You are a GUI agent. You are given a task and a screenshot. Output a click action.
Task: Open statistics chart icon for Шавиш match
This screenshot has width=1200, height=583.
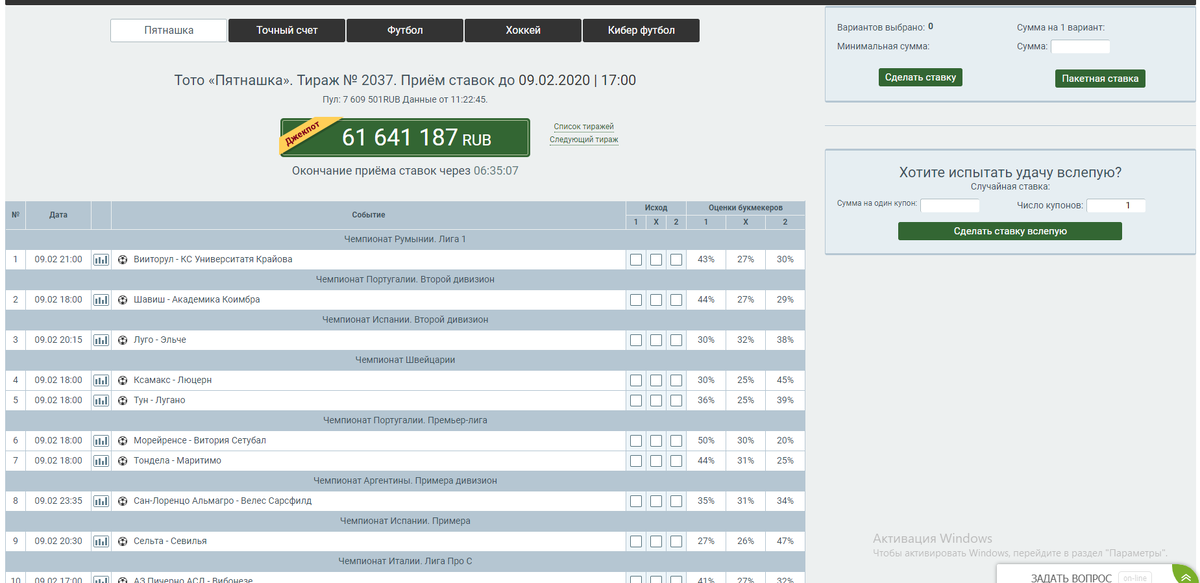(x=101, y=299)
